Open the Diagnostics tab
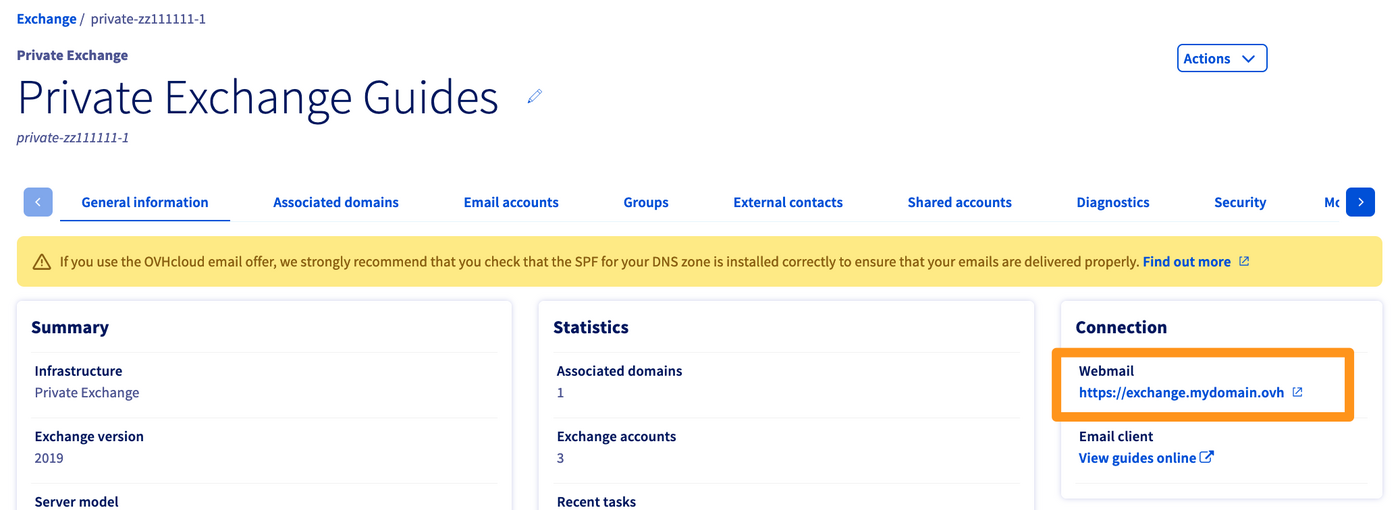The height and width of the screenshot is (510, 1400). point(1113,202)
